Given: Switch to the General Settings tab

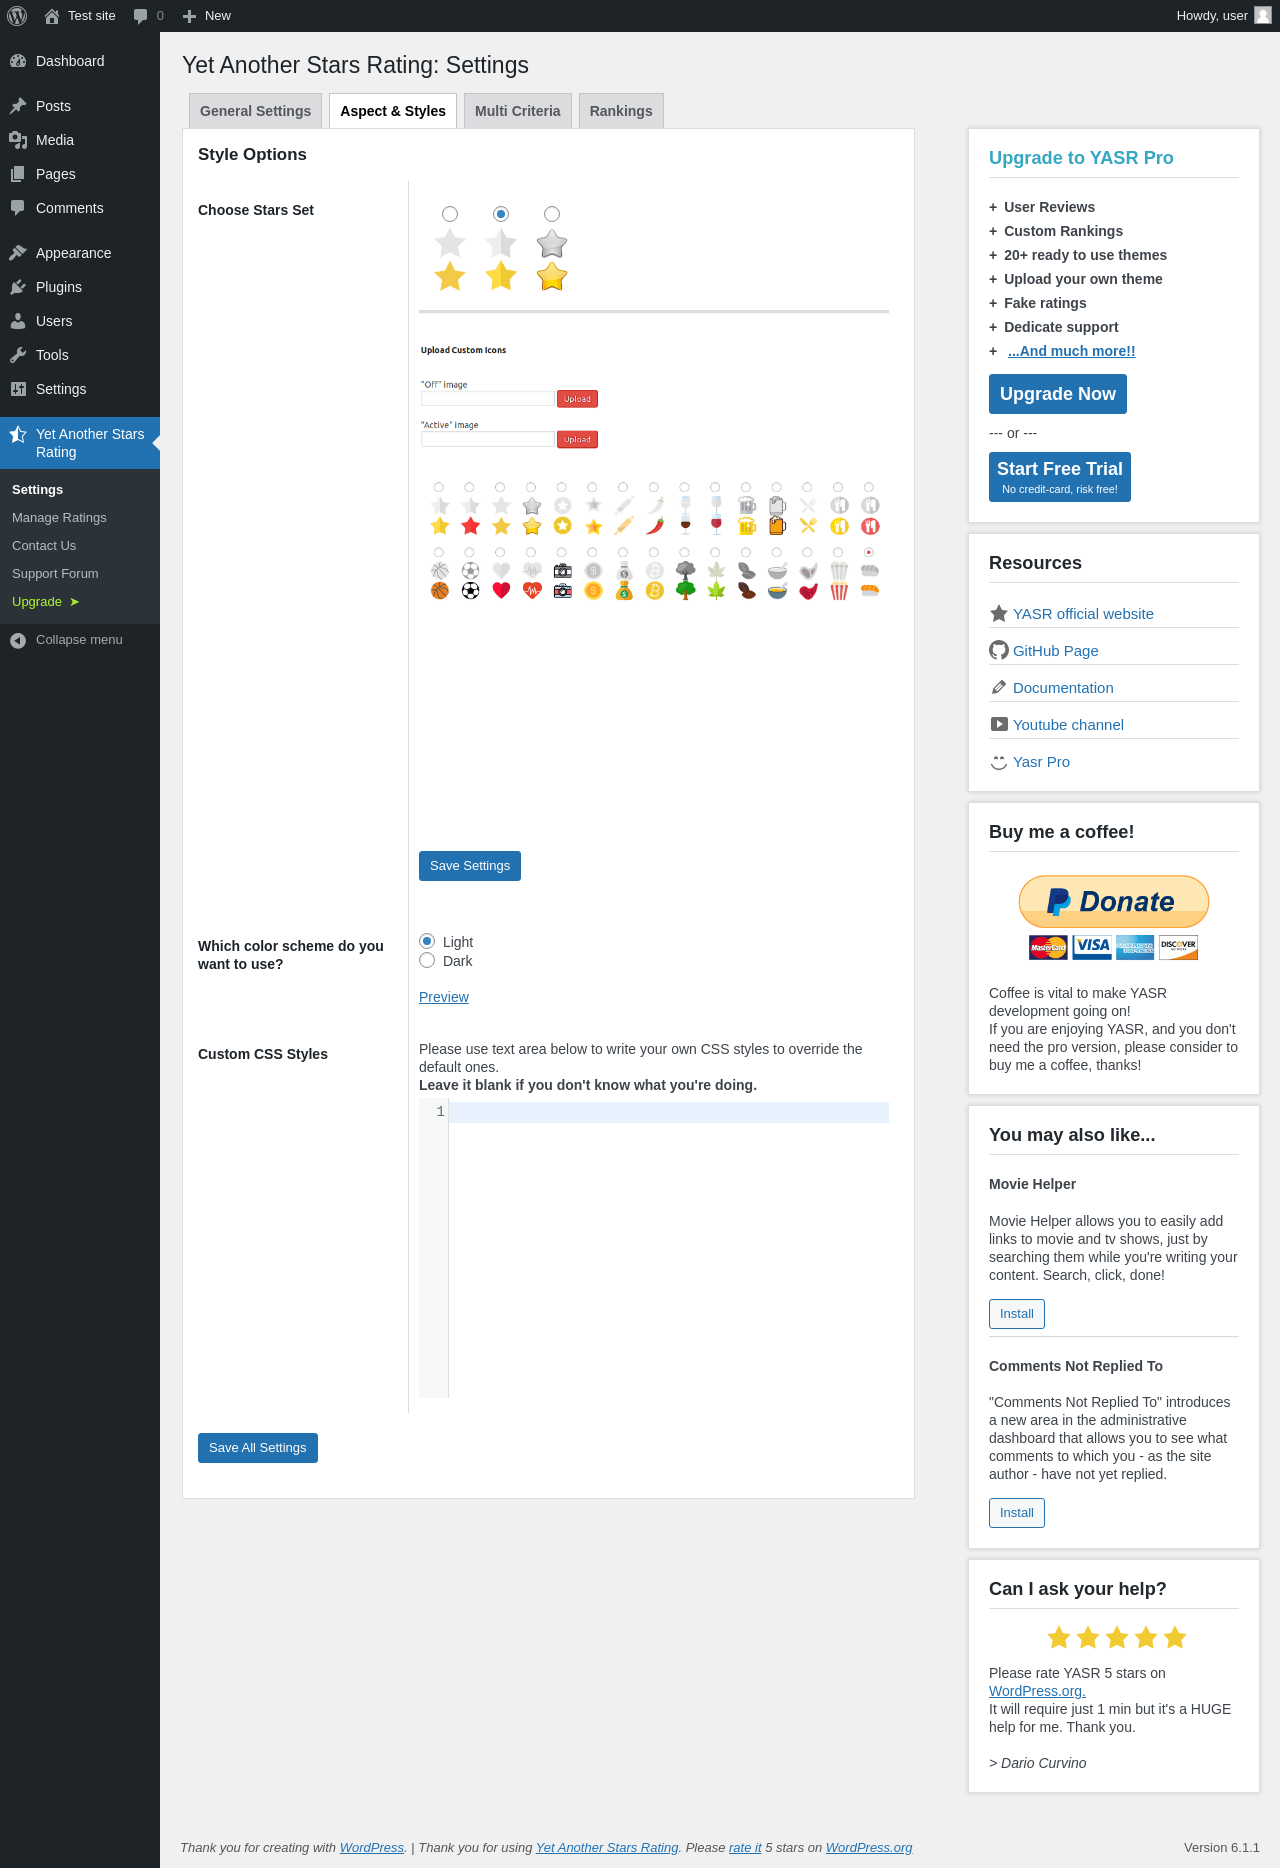Looking at the screenshot, I should tap(255, 111).
